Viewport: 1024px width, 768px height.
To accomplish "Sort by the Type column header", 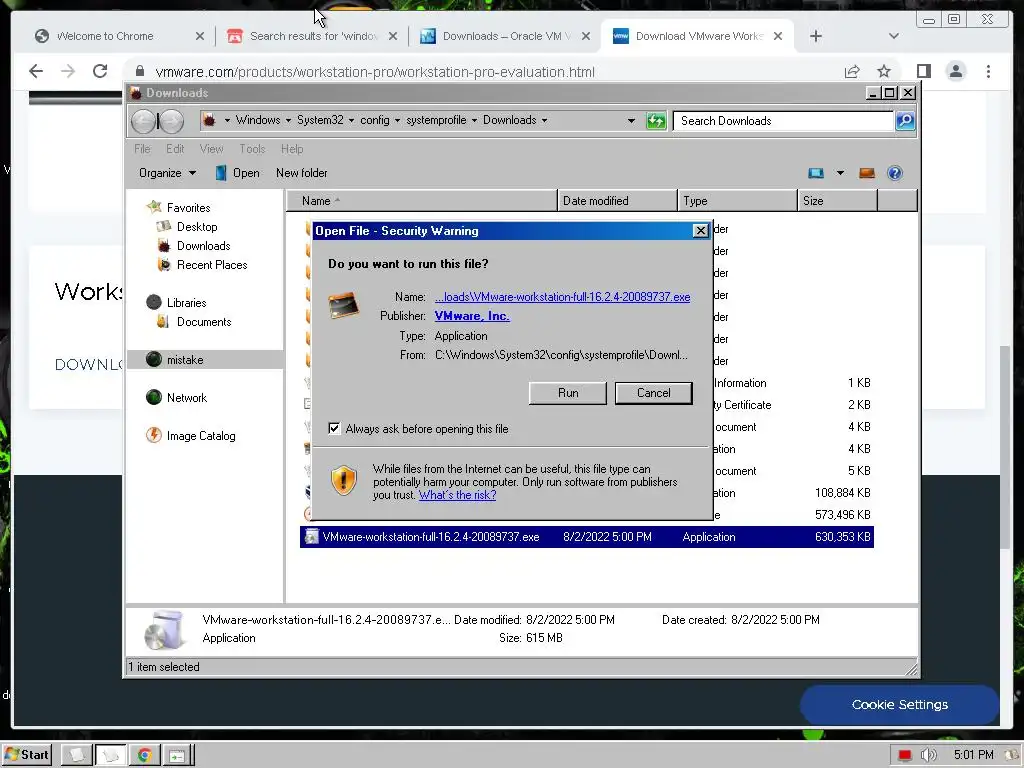I will pyautogui.click(x=737, y=200).
